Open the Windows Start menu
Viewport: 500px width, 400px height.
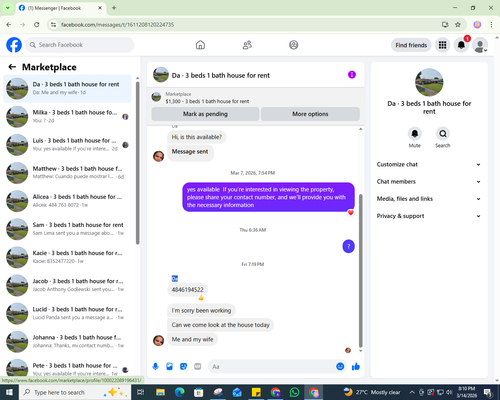[x=9, y=392]
